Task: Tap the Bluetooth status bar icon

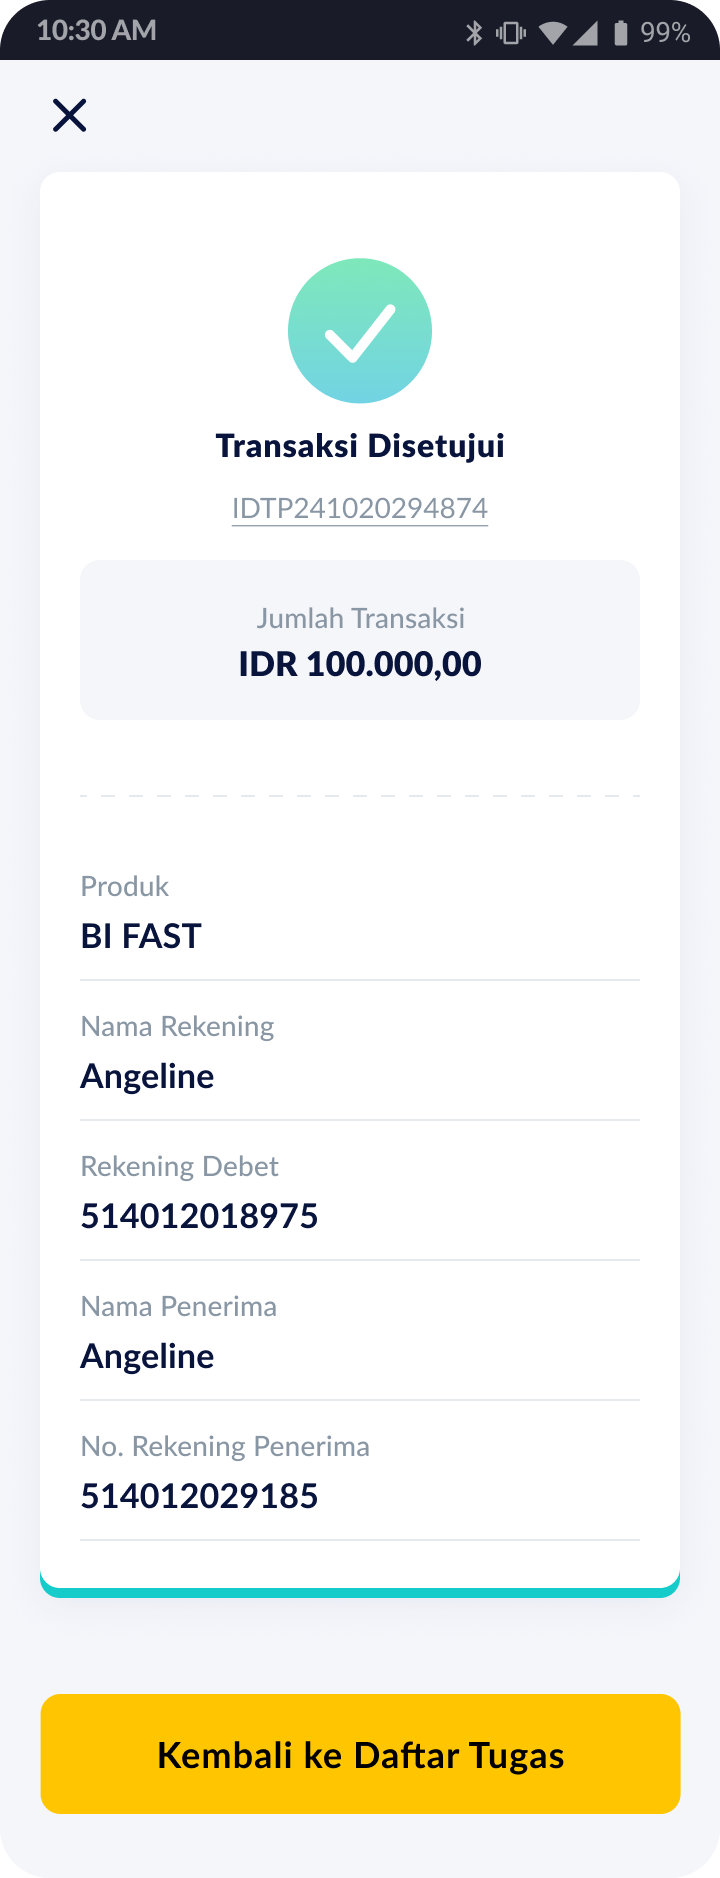Action: coord(474,33)
